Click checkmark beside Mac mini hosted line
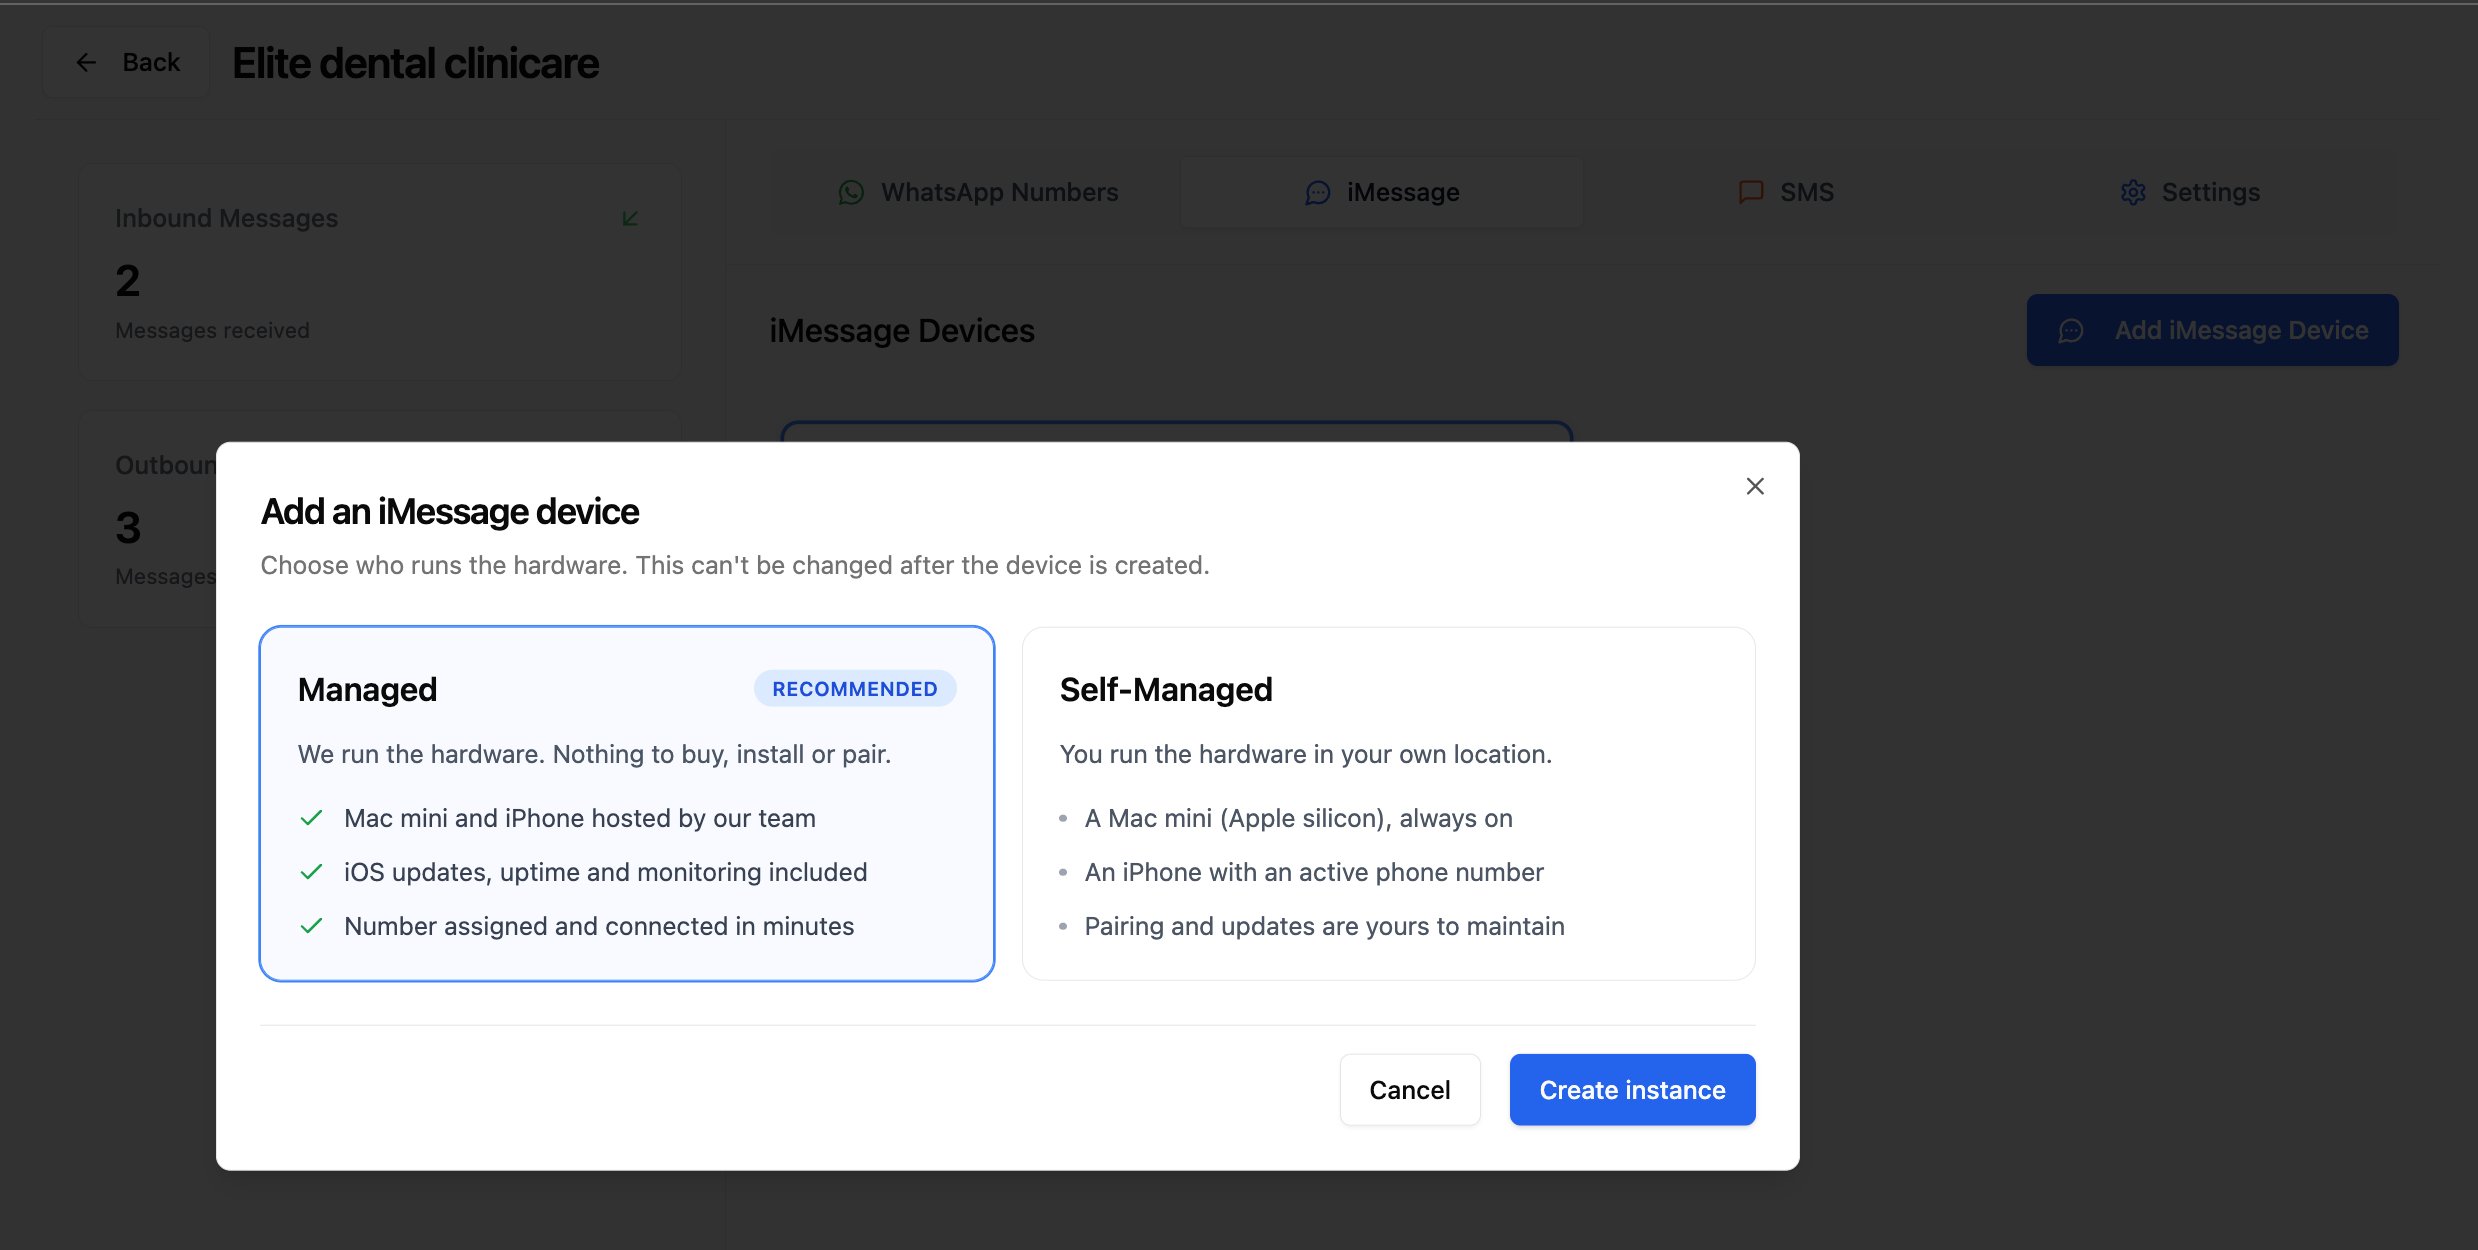 [x=311, y=818]
